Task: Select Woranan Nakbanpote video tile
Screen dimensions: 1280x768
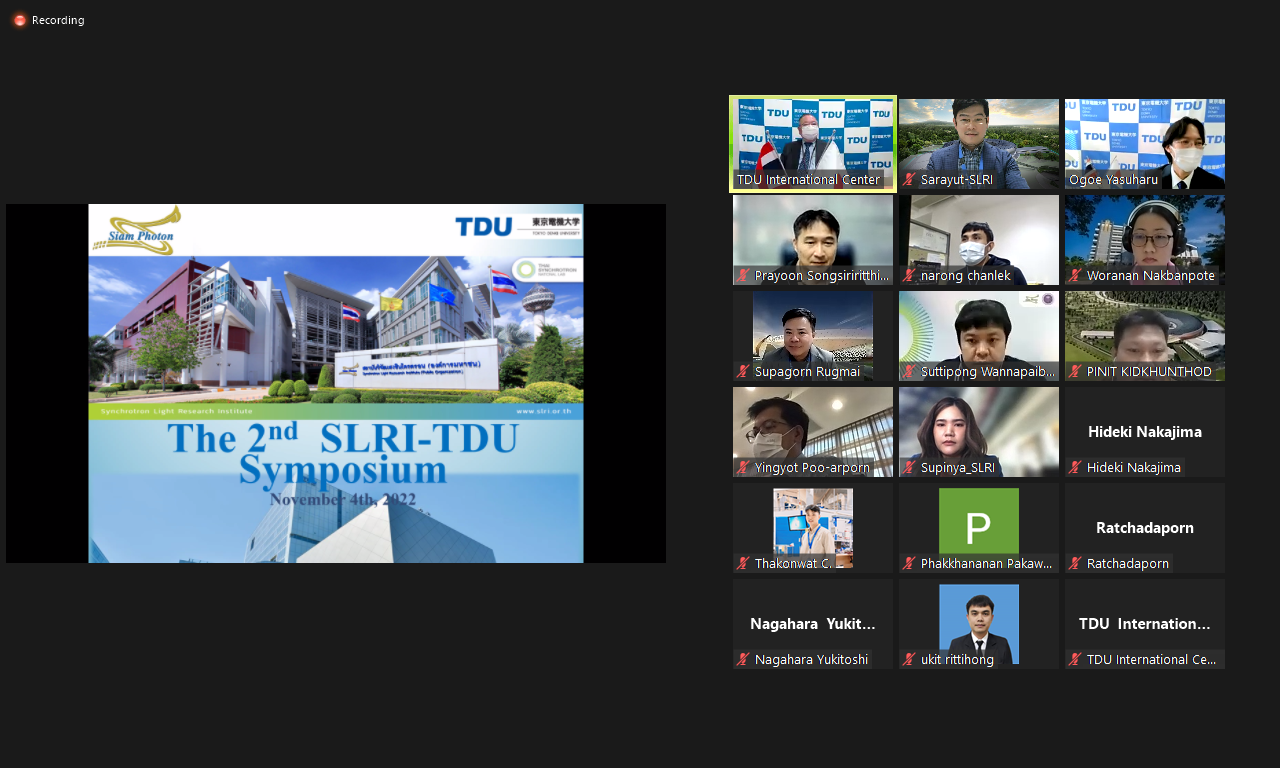Action: 1145,240
